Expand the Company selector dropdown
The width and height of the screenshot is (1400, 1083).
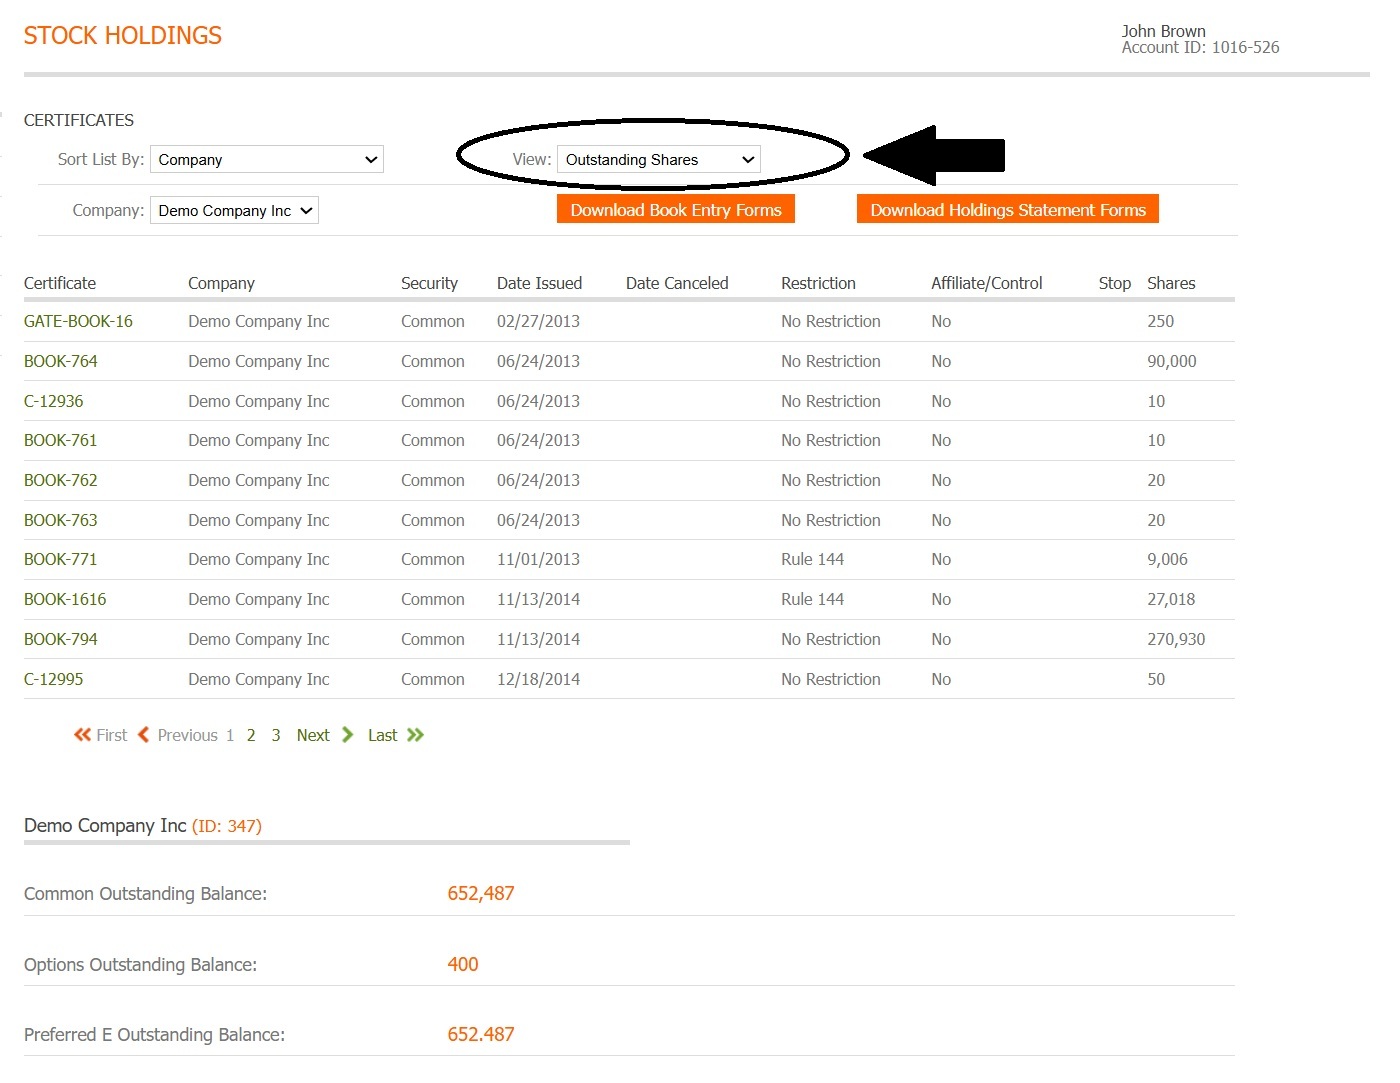pos(234,211)
